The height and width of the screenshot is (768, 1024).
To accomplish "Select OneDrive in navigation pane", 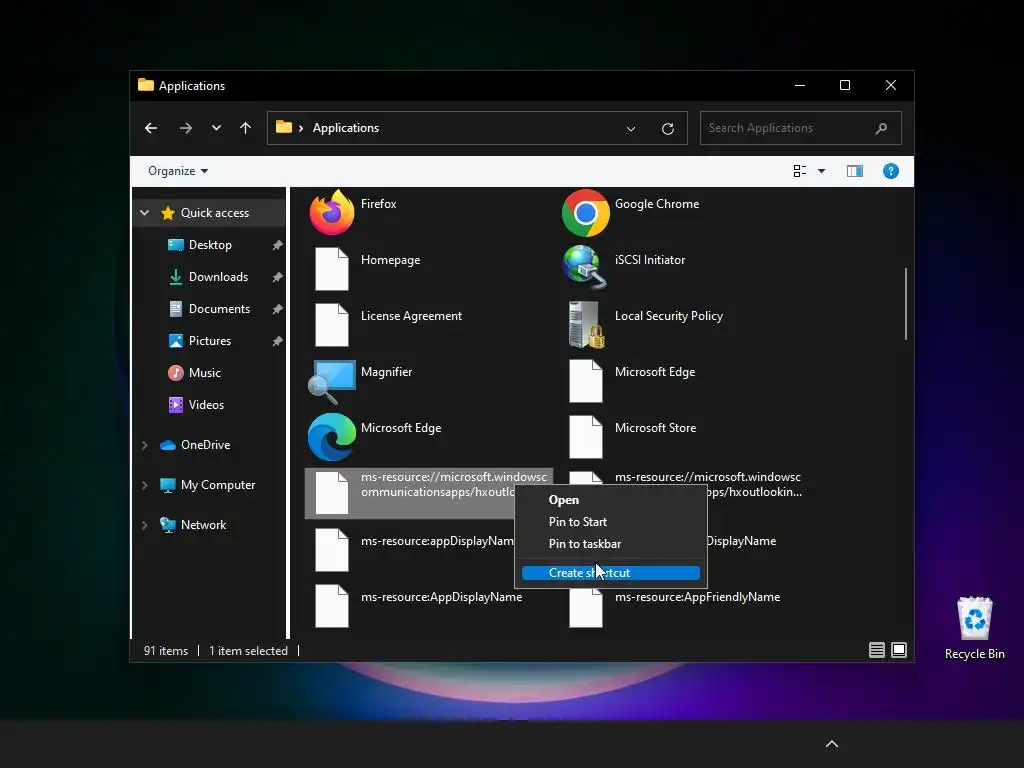I will [206, 445].
